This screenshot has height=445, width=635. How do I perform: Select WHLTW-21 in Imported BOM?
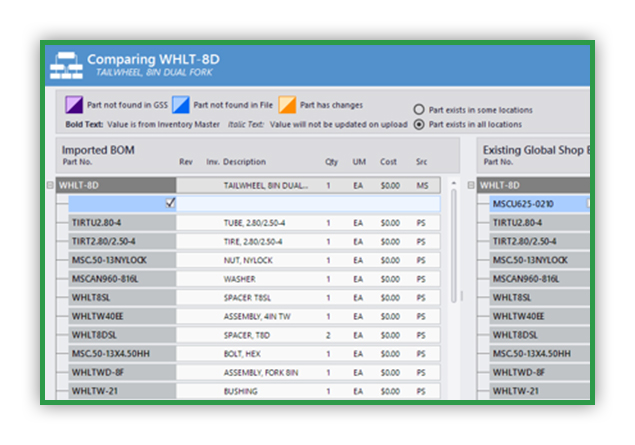122,391
